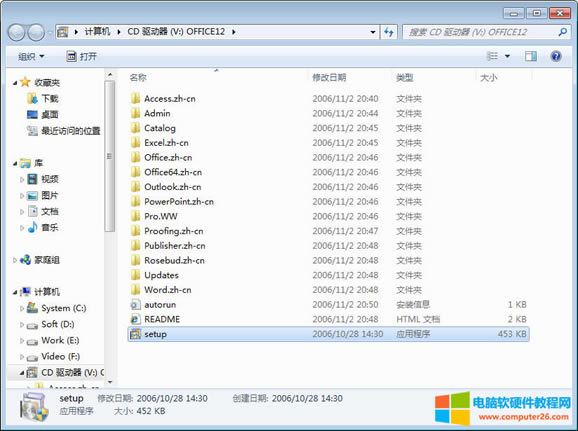Click the navigation pane scrollbar thumb
Screen dimensions: 578x431
pyautogui.click(x=109, y=156)
